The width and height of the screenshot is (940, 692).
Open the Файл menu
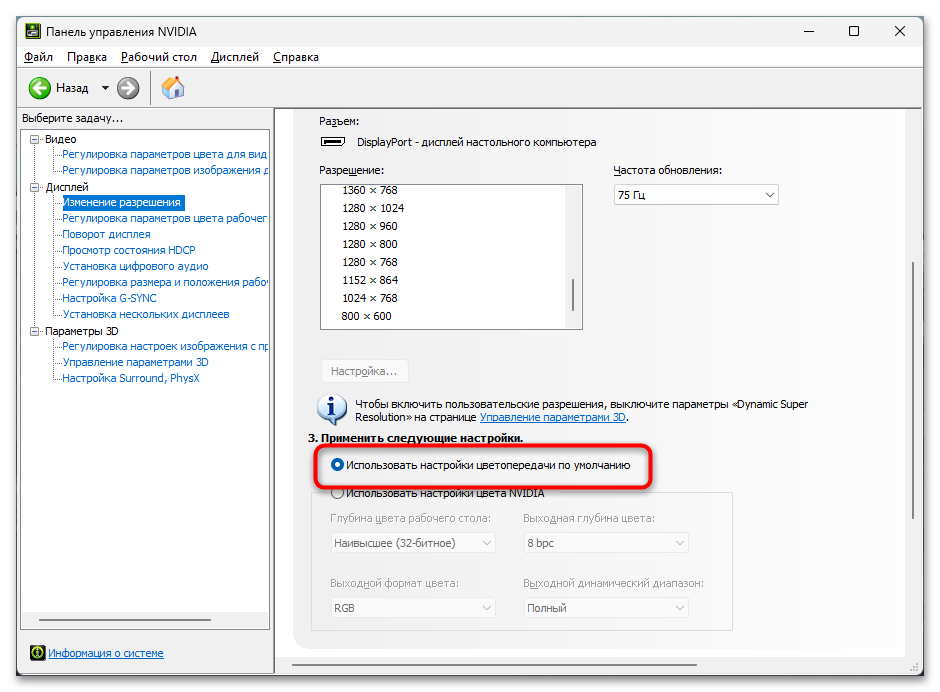pos(38,57)
